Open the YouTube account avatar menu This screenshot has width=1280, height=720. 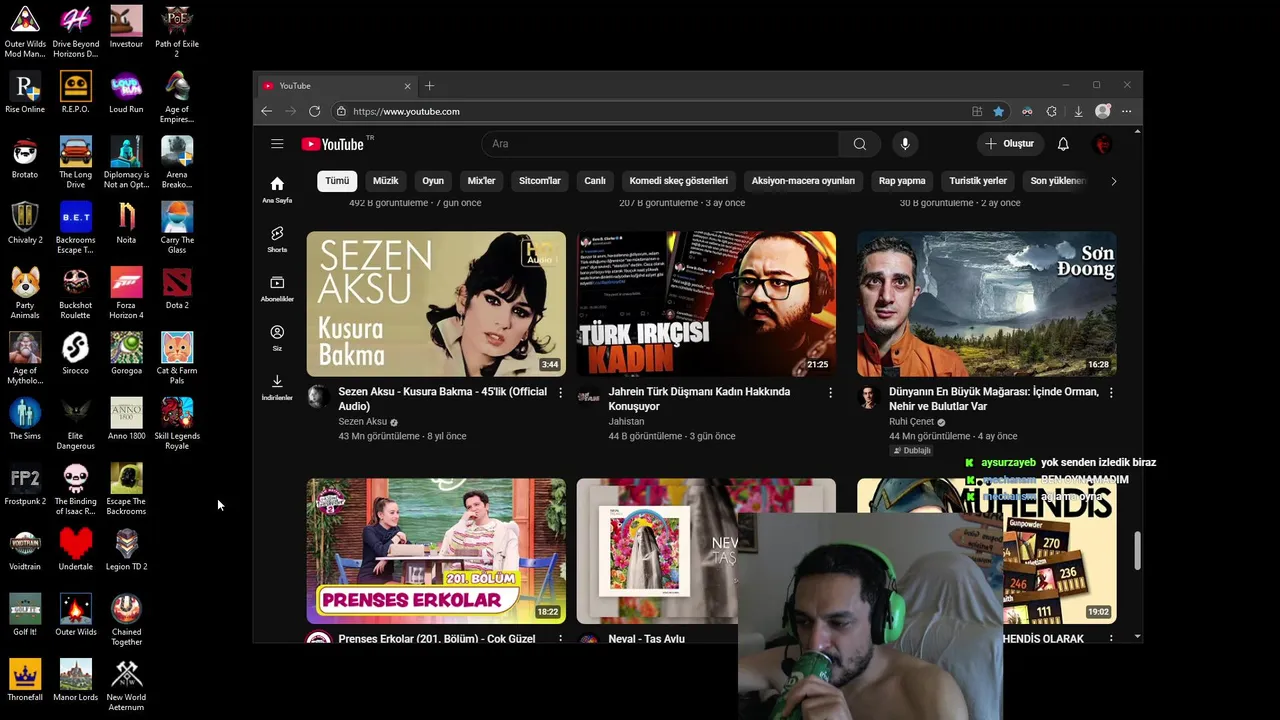coord(1102,144)
